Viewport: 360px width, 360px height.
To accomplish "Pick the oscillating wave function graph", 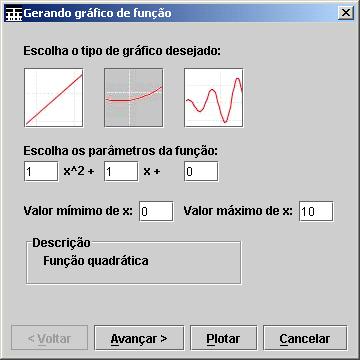I will pos(214,98).
